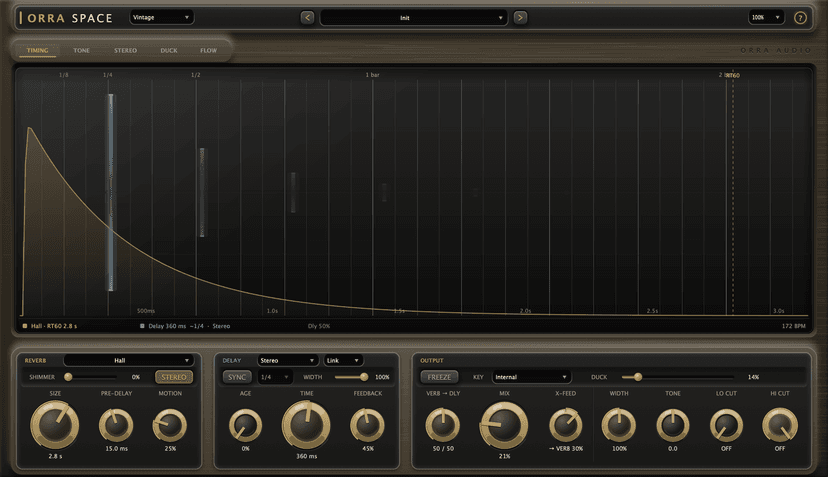Click the Age delay knob
This screenshot has height=477, width=828.
[x=246, y=425]
